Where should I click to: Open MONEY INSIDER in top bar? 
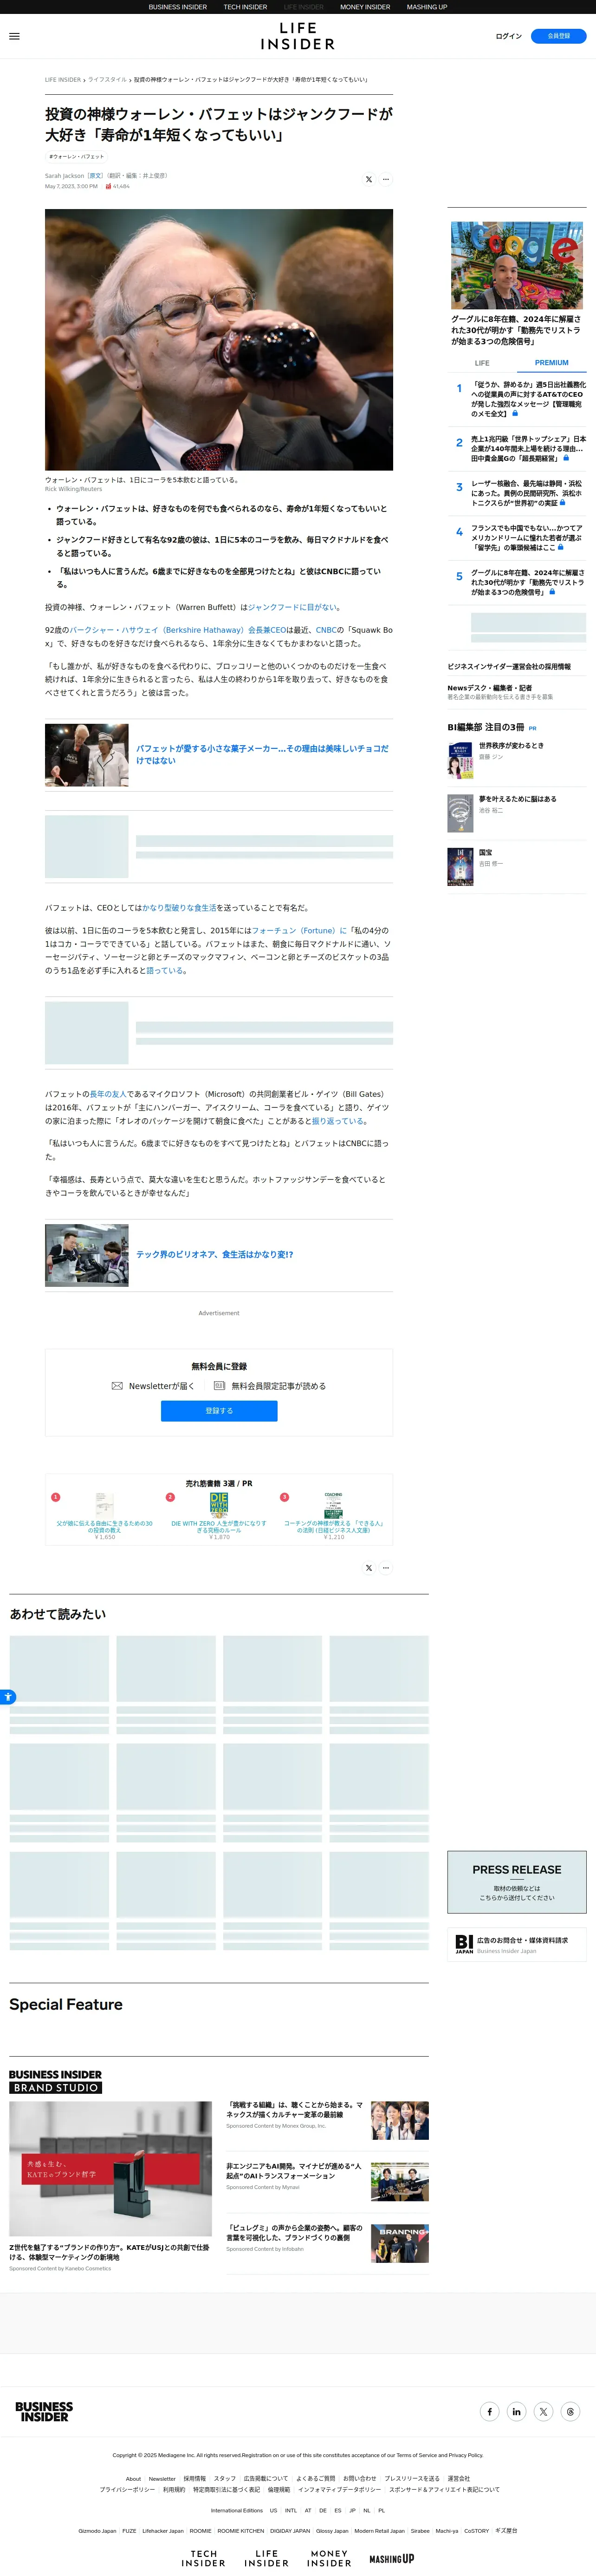[x=365, y=7]
